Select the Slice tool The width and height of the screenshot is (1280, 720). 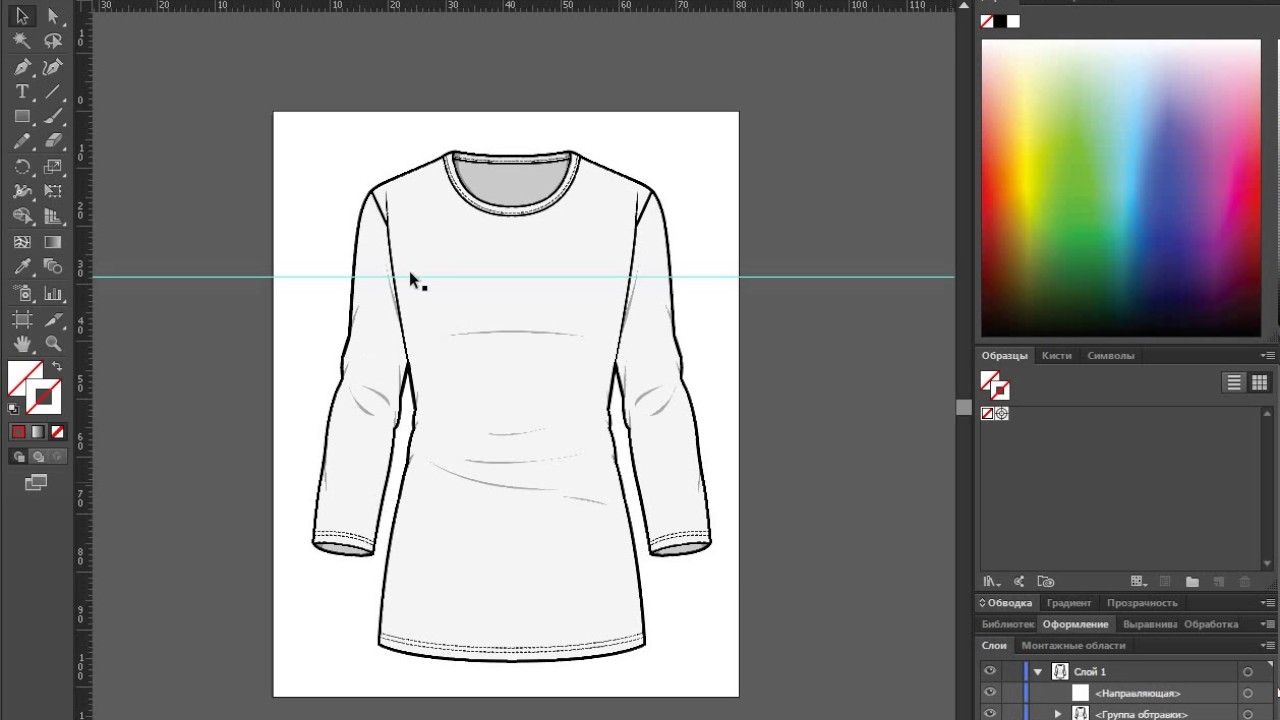coord(53,320)
